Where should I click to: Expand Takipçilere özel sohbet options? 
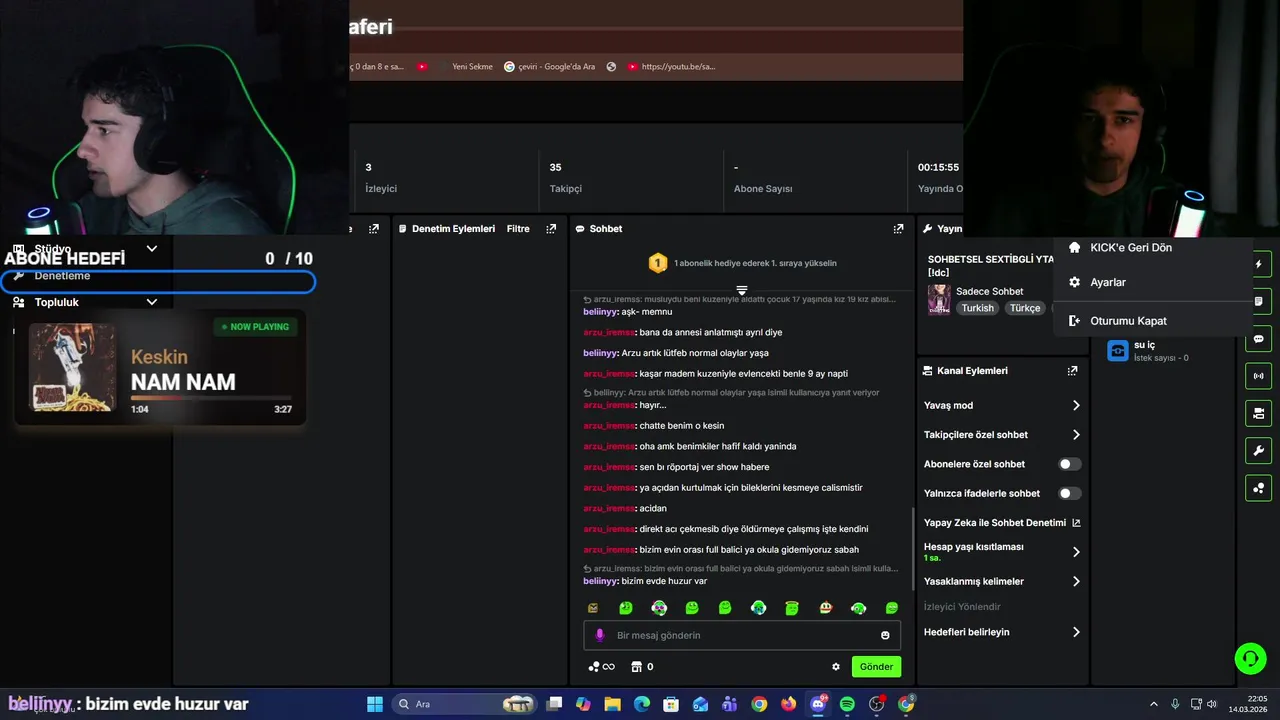click(x=1076, y=435)
